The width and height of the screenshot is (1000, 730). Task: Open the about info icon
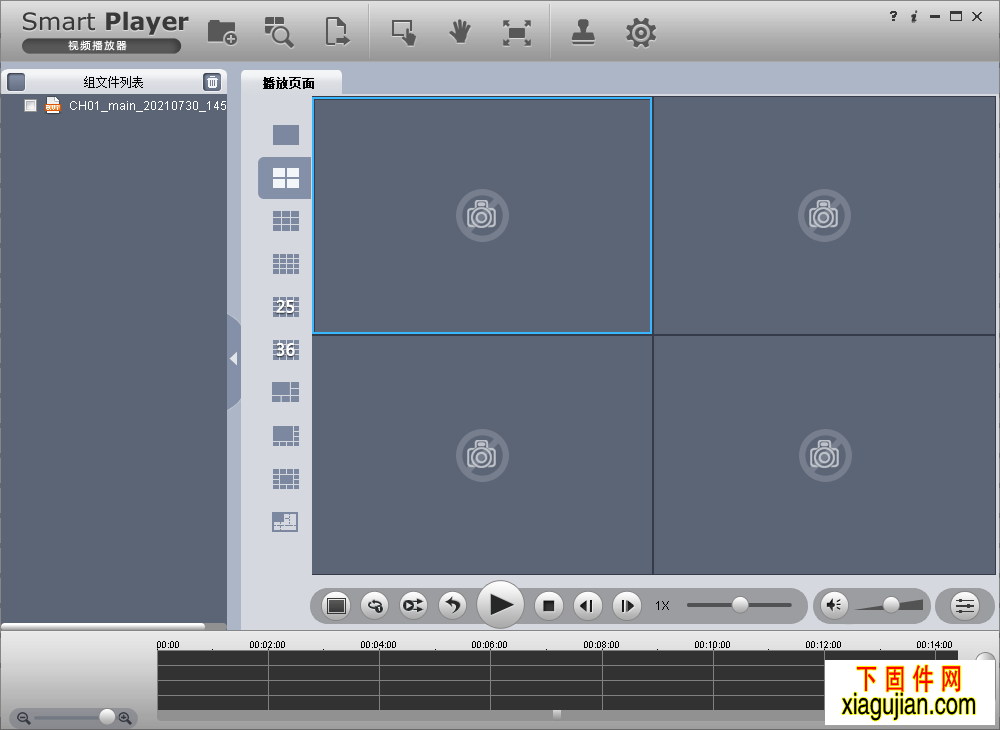tap(914, 17)
